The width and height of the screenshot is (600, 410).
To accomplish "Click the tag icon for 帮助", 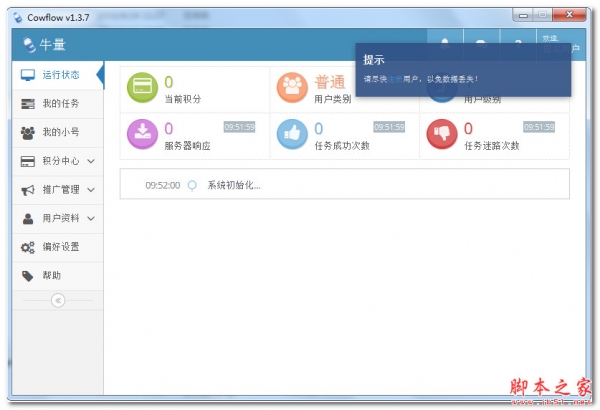I will (x=28, y=276).
